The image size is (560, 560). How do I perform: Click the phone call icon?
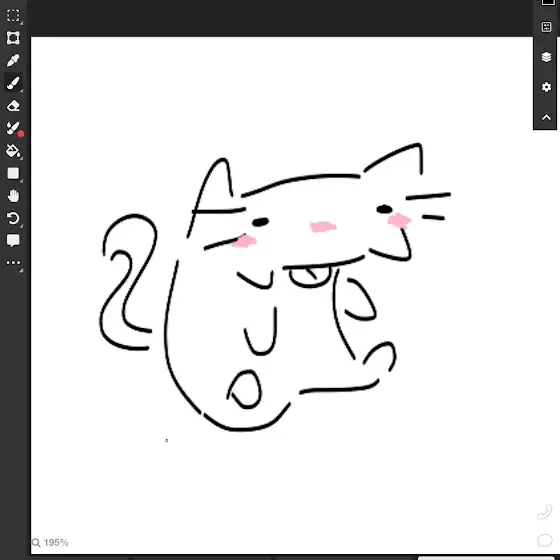tap(545, 512)
